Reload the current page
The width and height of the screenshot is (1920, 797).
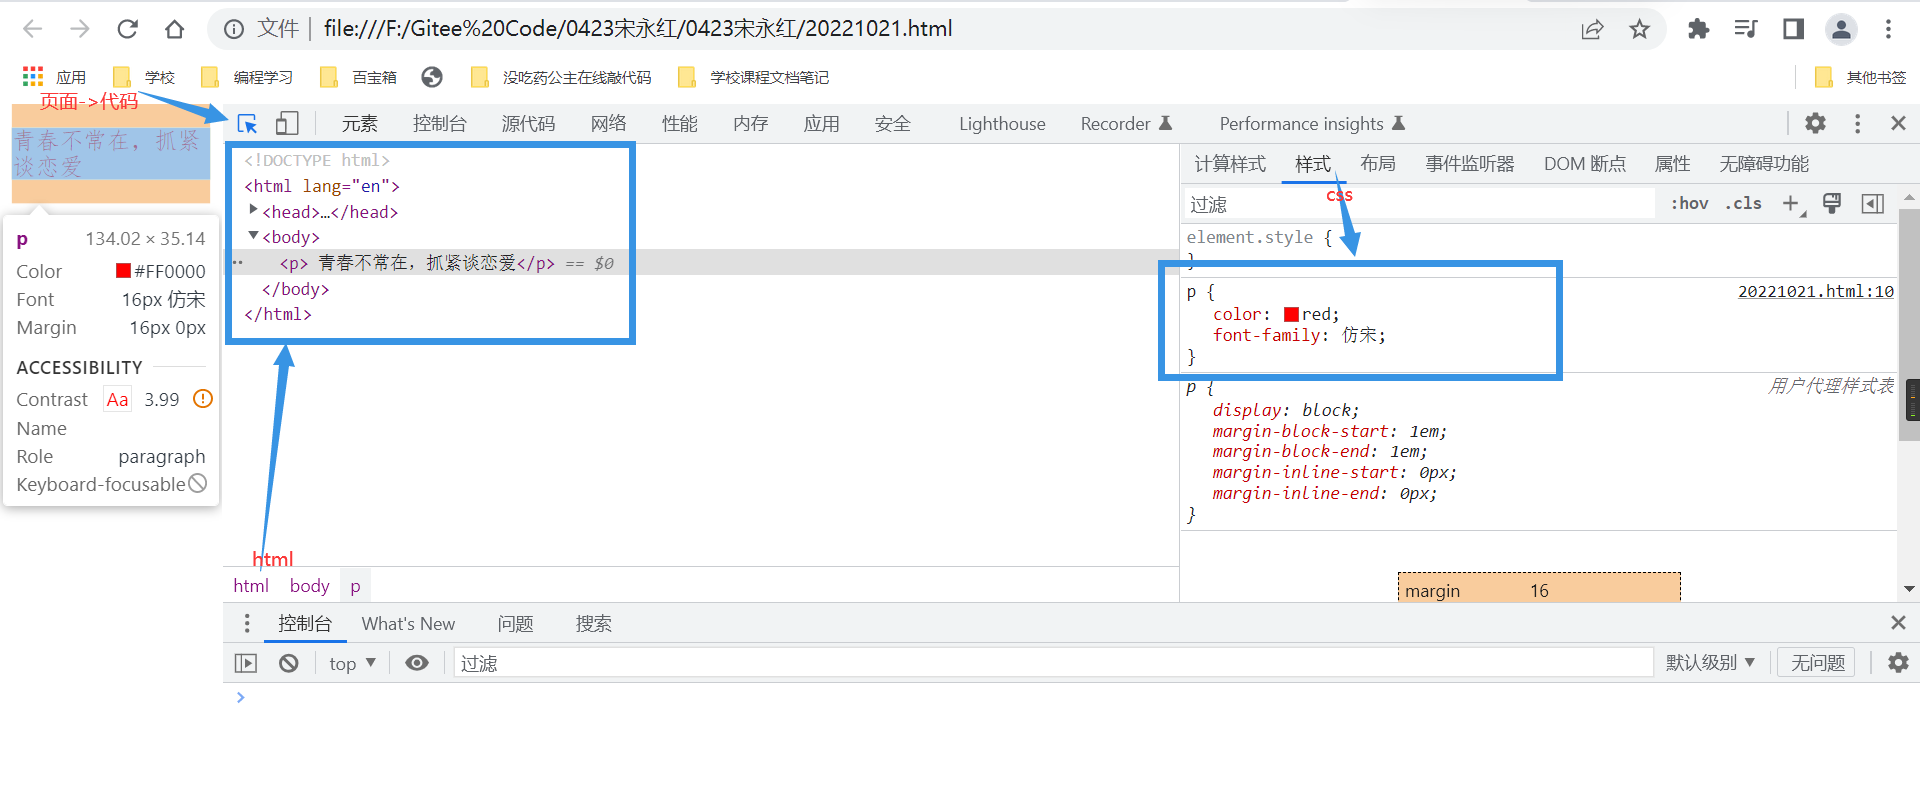[127, 29]
